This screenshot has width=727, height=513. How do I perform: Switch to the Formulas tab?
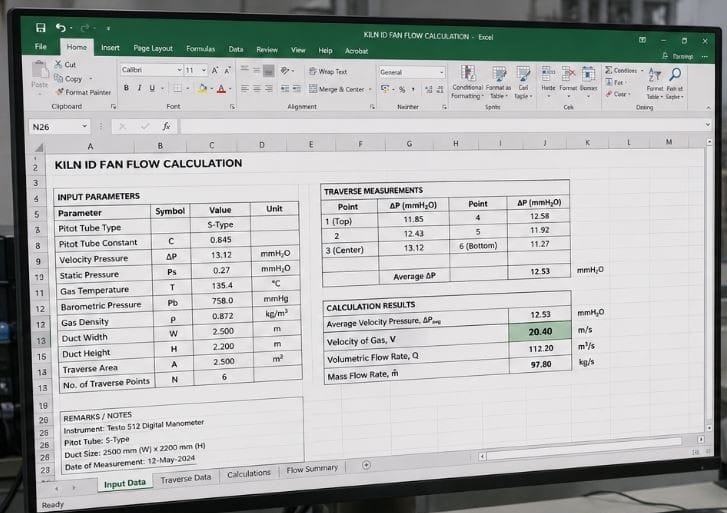200,49
